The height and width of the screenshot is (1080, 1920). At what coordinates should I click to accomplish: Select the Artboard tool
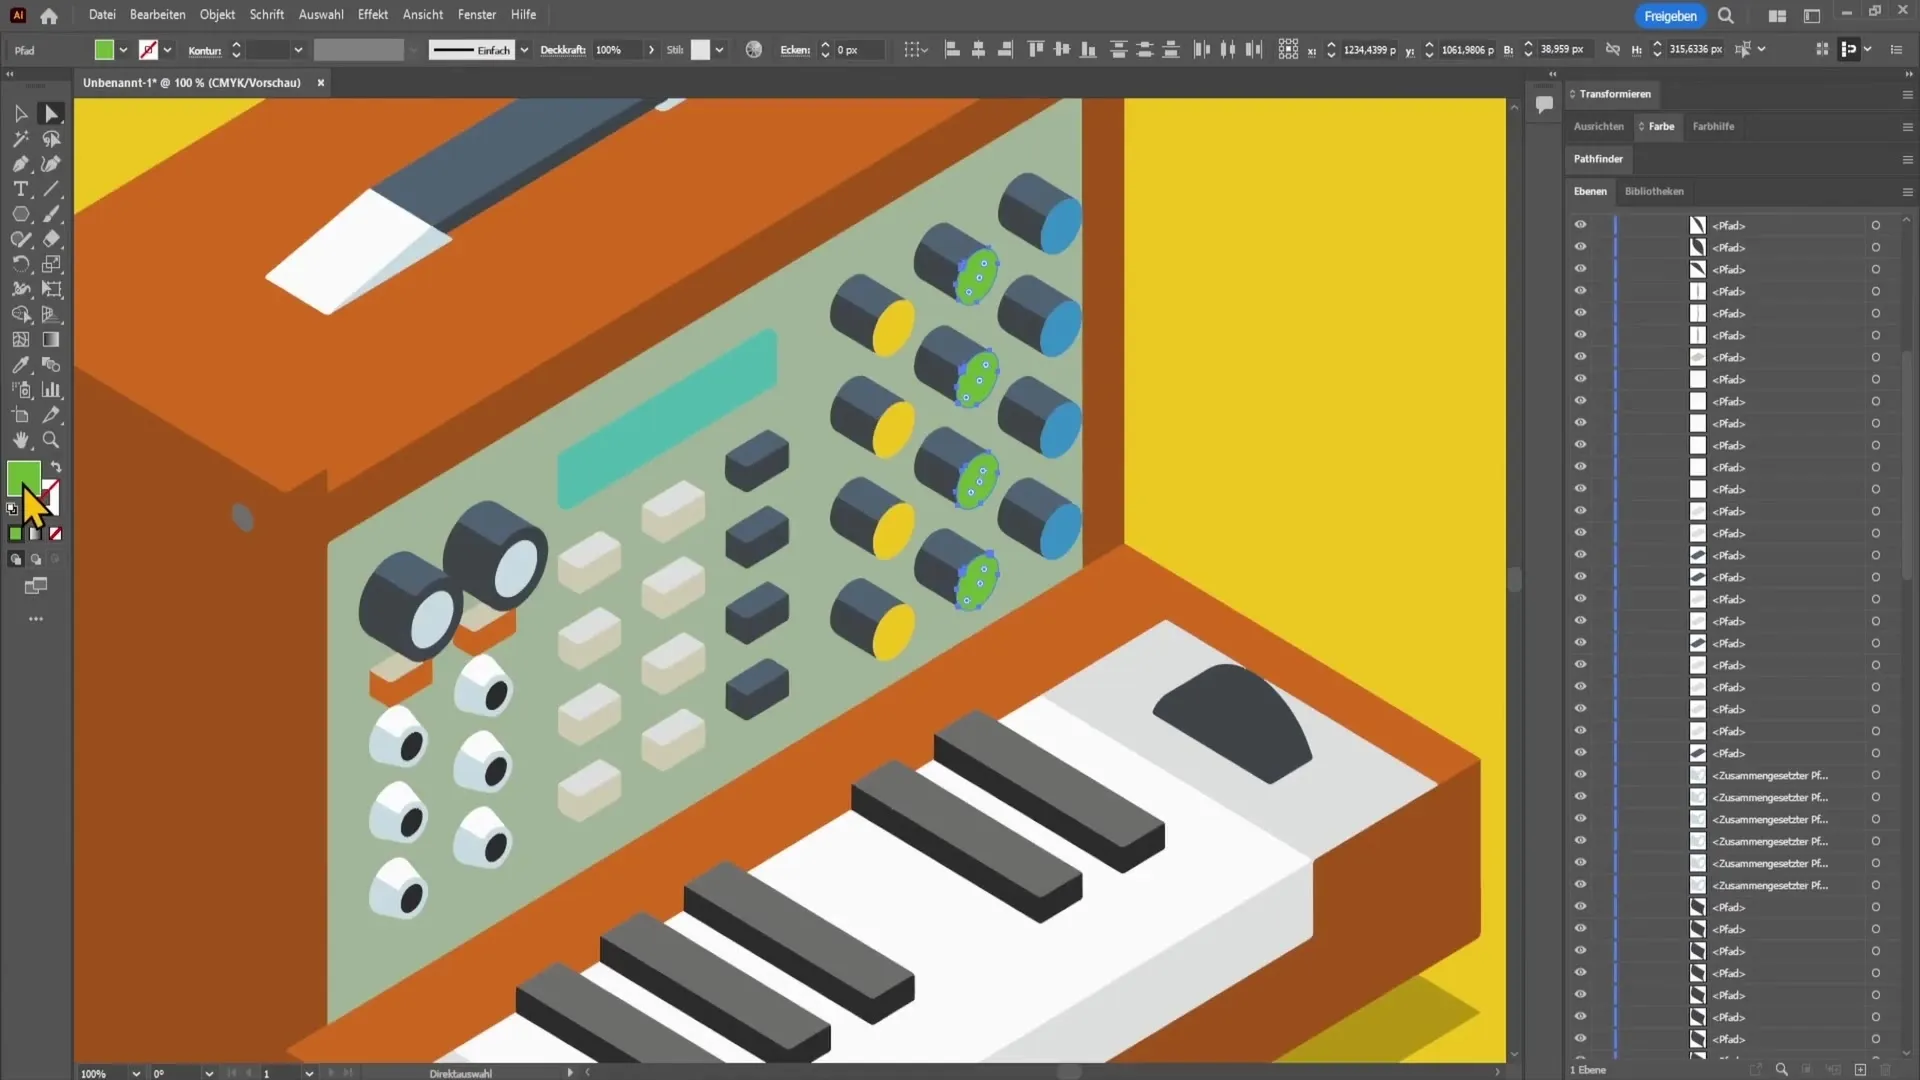[20, 415]
